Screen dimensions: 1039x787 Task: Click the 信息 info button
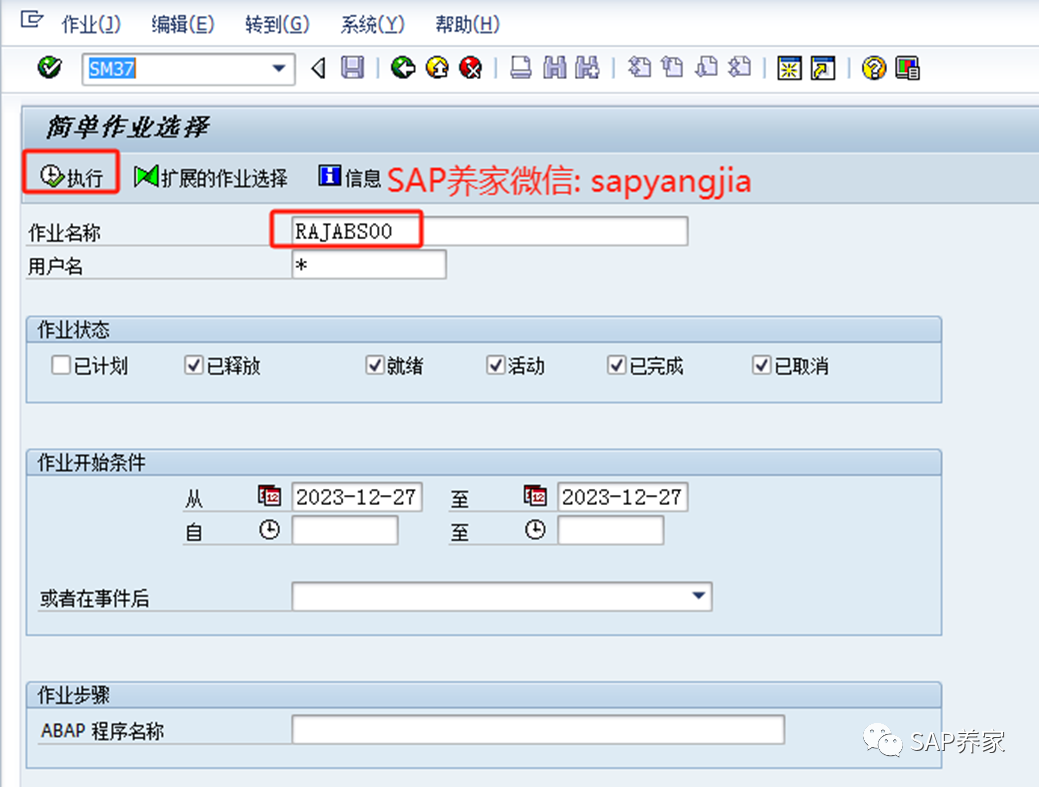349,177
